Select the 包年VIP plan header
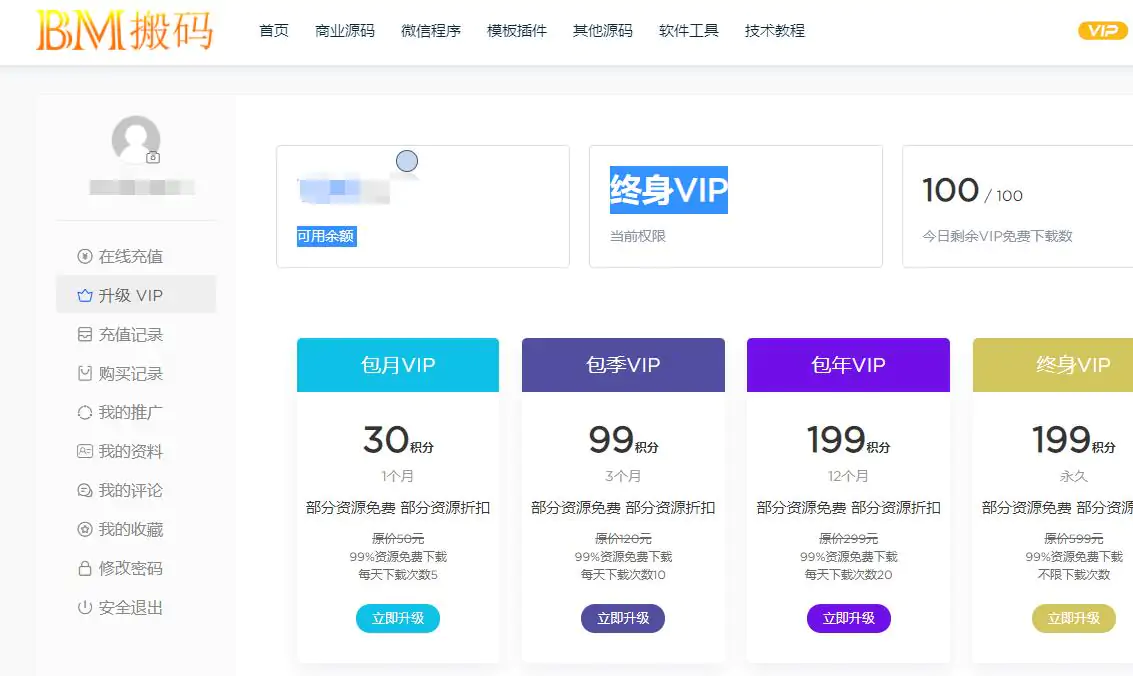Viewport: 1133px width, 676px height. [x=848, y=365]
